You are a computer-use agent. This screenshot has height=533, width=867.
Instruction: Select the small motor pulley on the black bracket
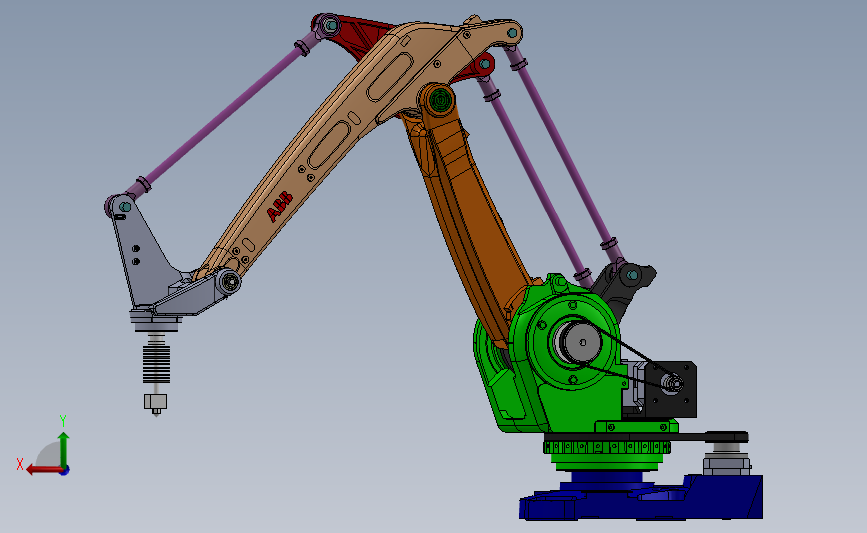click(673, 382)
